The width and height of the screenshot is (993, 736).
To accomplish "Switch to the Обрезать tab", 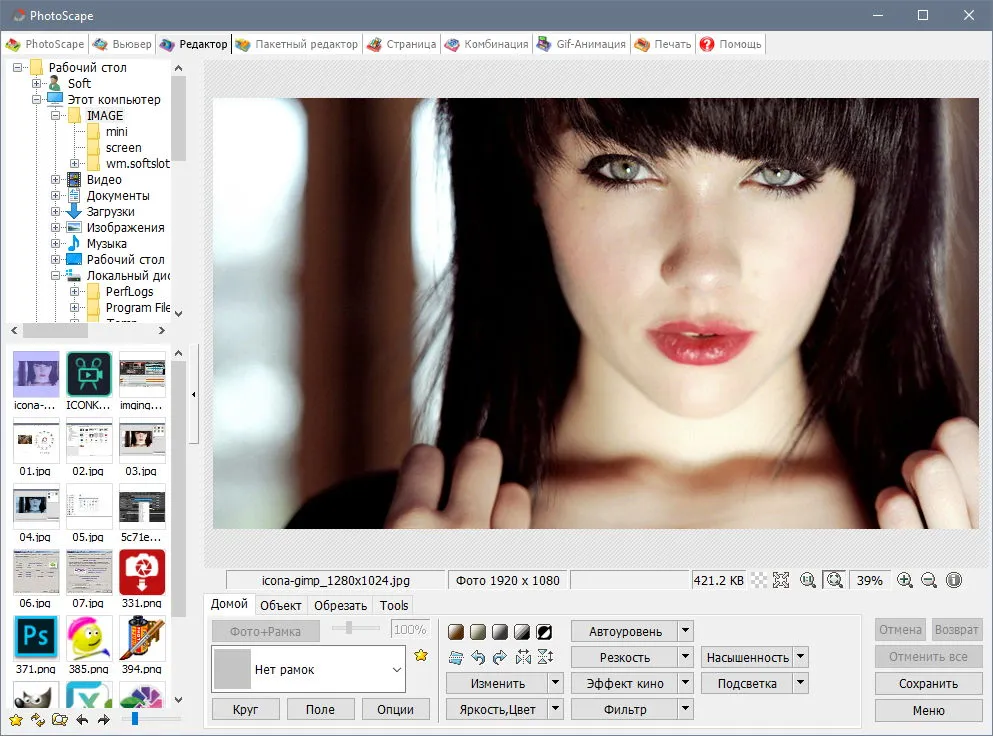I will pyautogui.click(x=340, y=606).
